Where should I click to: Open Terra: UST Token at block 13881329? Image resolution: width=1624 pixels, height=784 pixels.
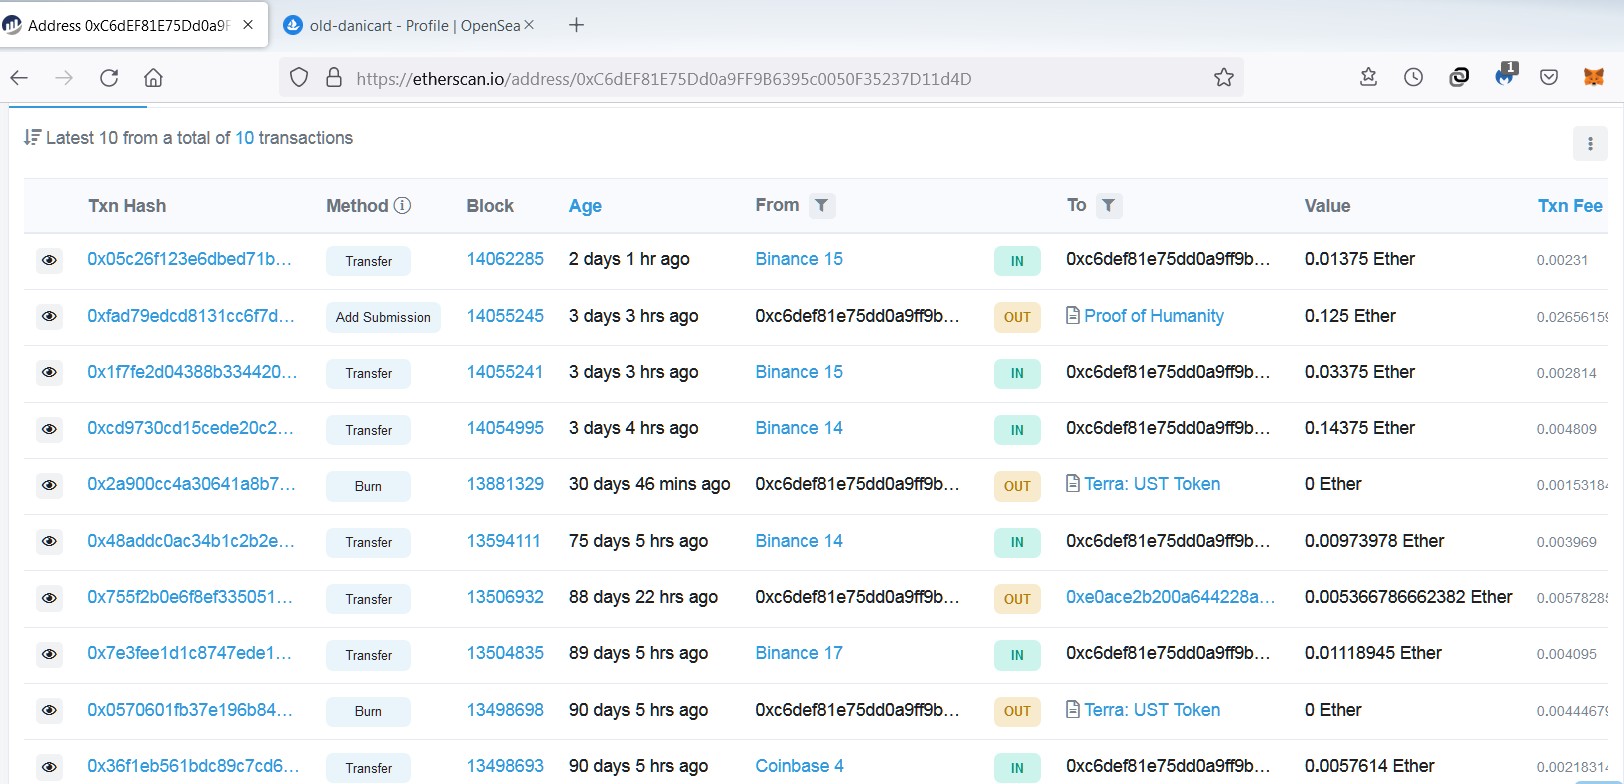1152,484
